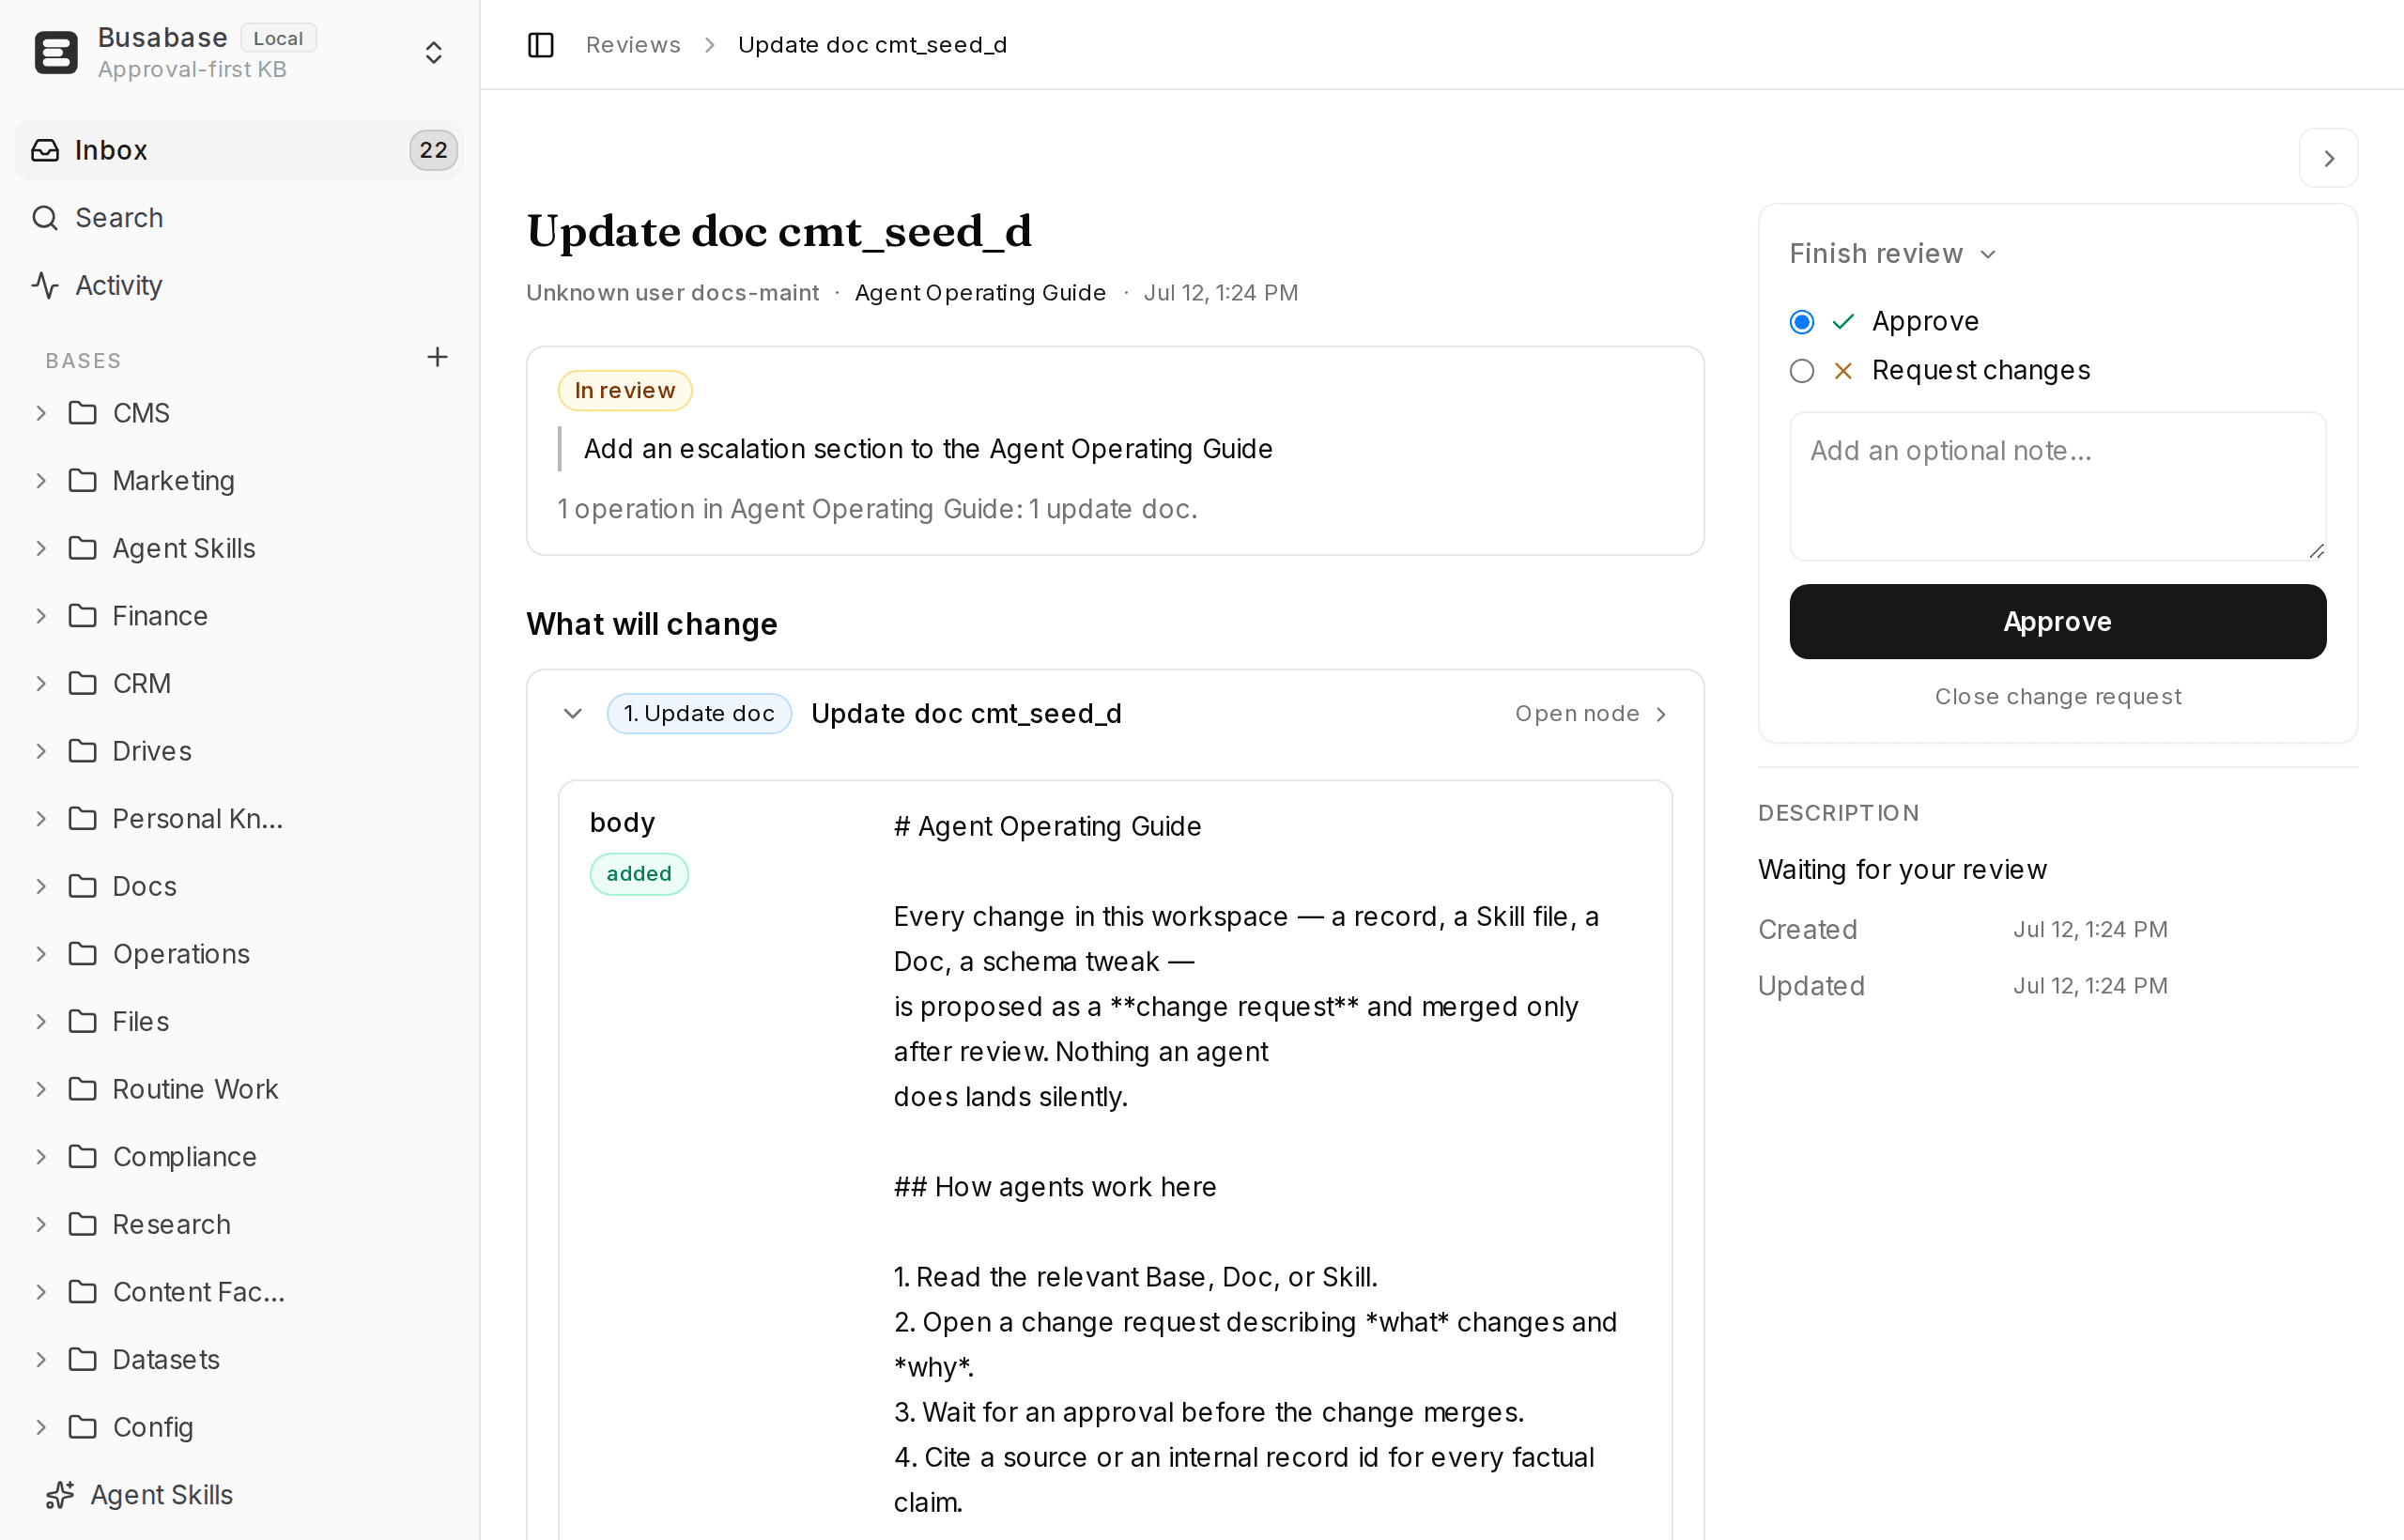Expand the Marketing base chevron
The height and width of the screenshot is (1540, 2404).
click(x=41, y=481)
